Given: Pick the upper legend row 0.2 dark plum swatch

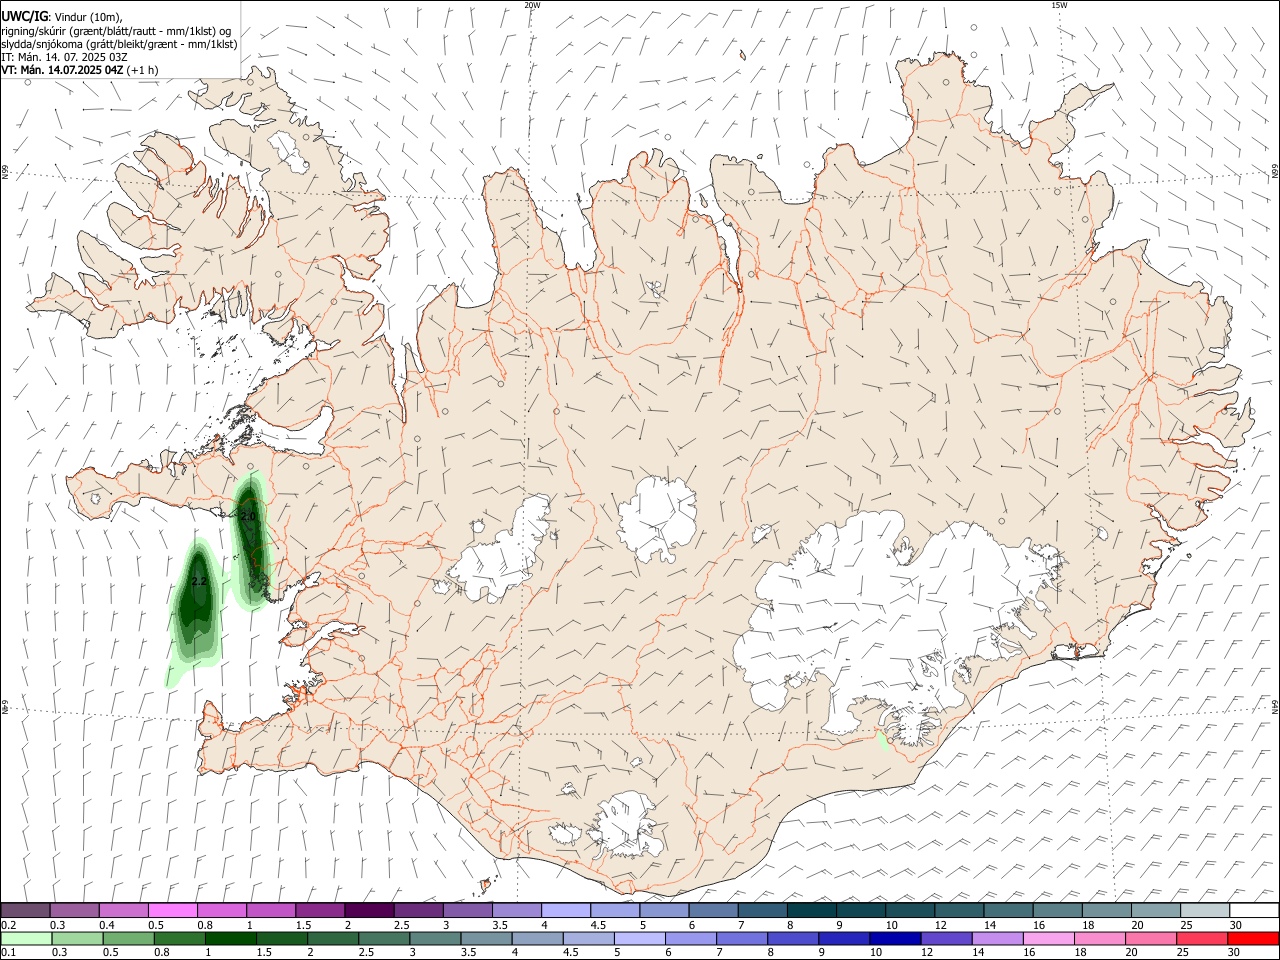Looking at the screenshot, I should click(25, 910).
